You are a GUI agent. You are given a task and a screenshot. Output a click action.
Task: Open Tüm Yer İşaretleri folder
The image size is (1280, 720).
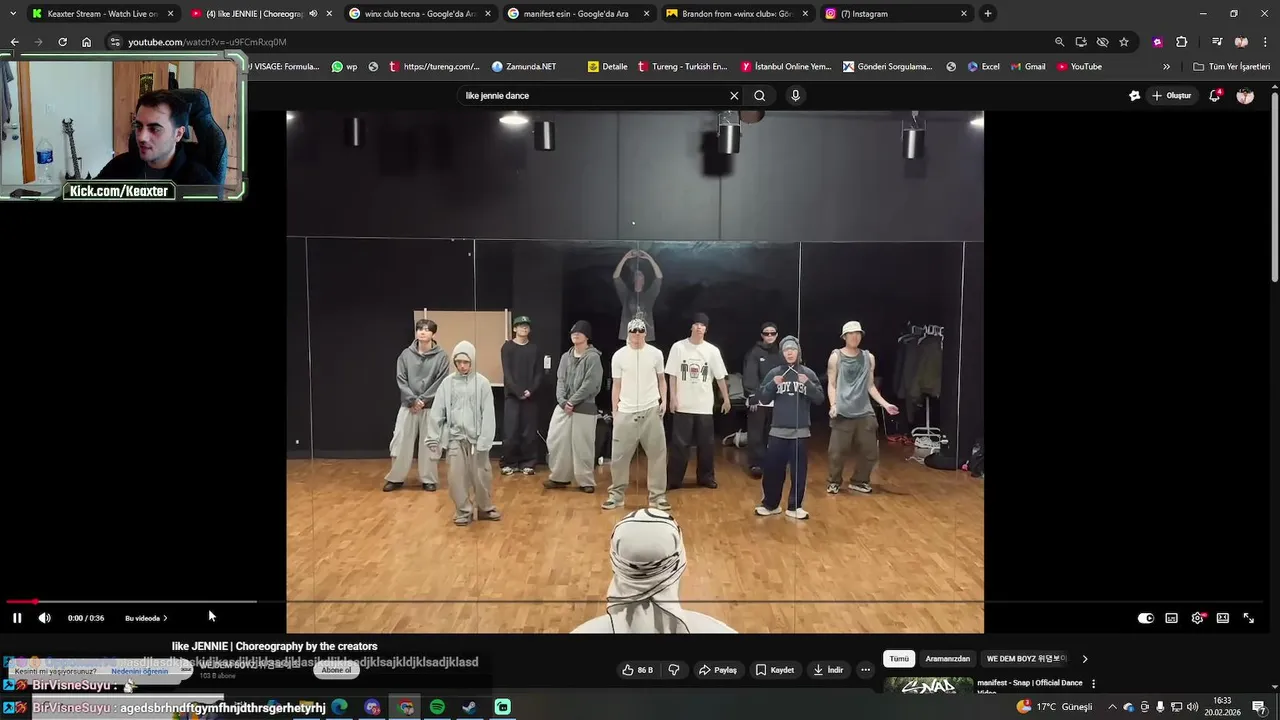[x=1232, y=67]
